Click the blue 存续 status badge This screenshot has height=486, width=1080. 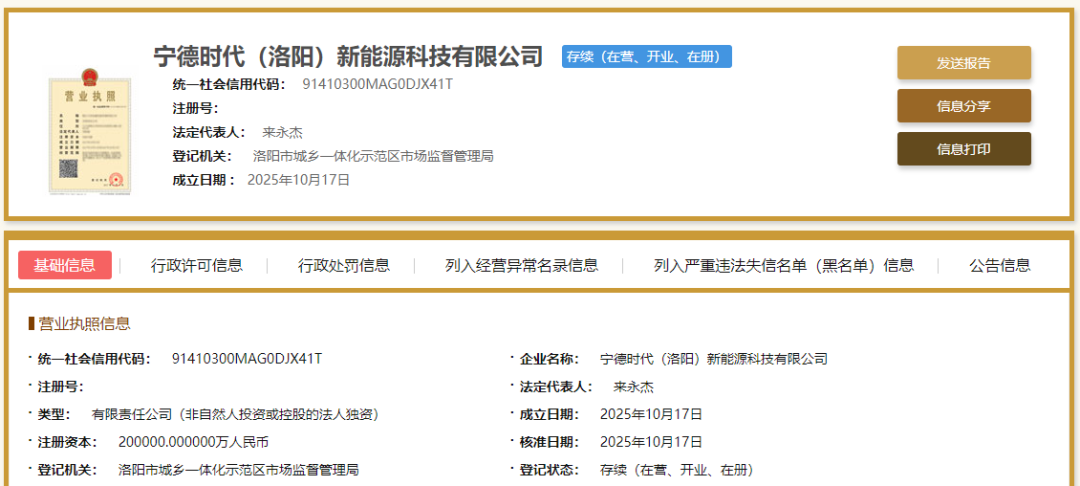point(646,57)
